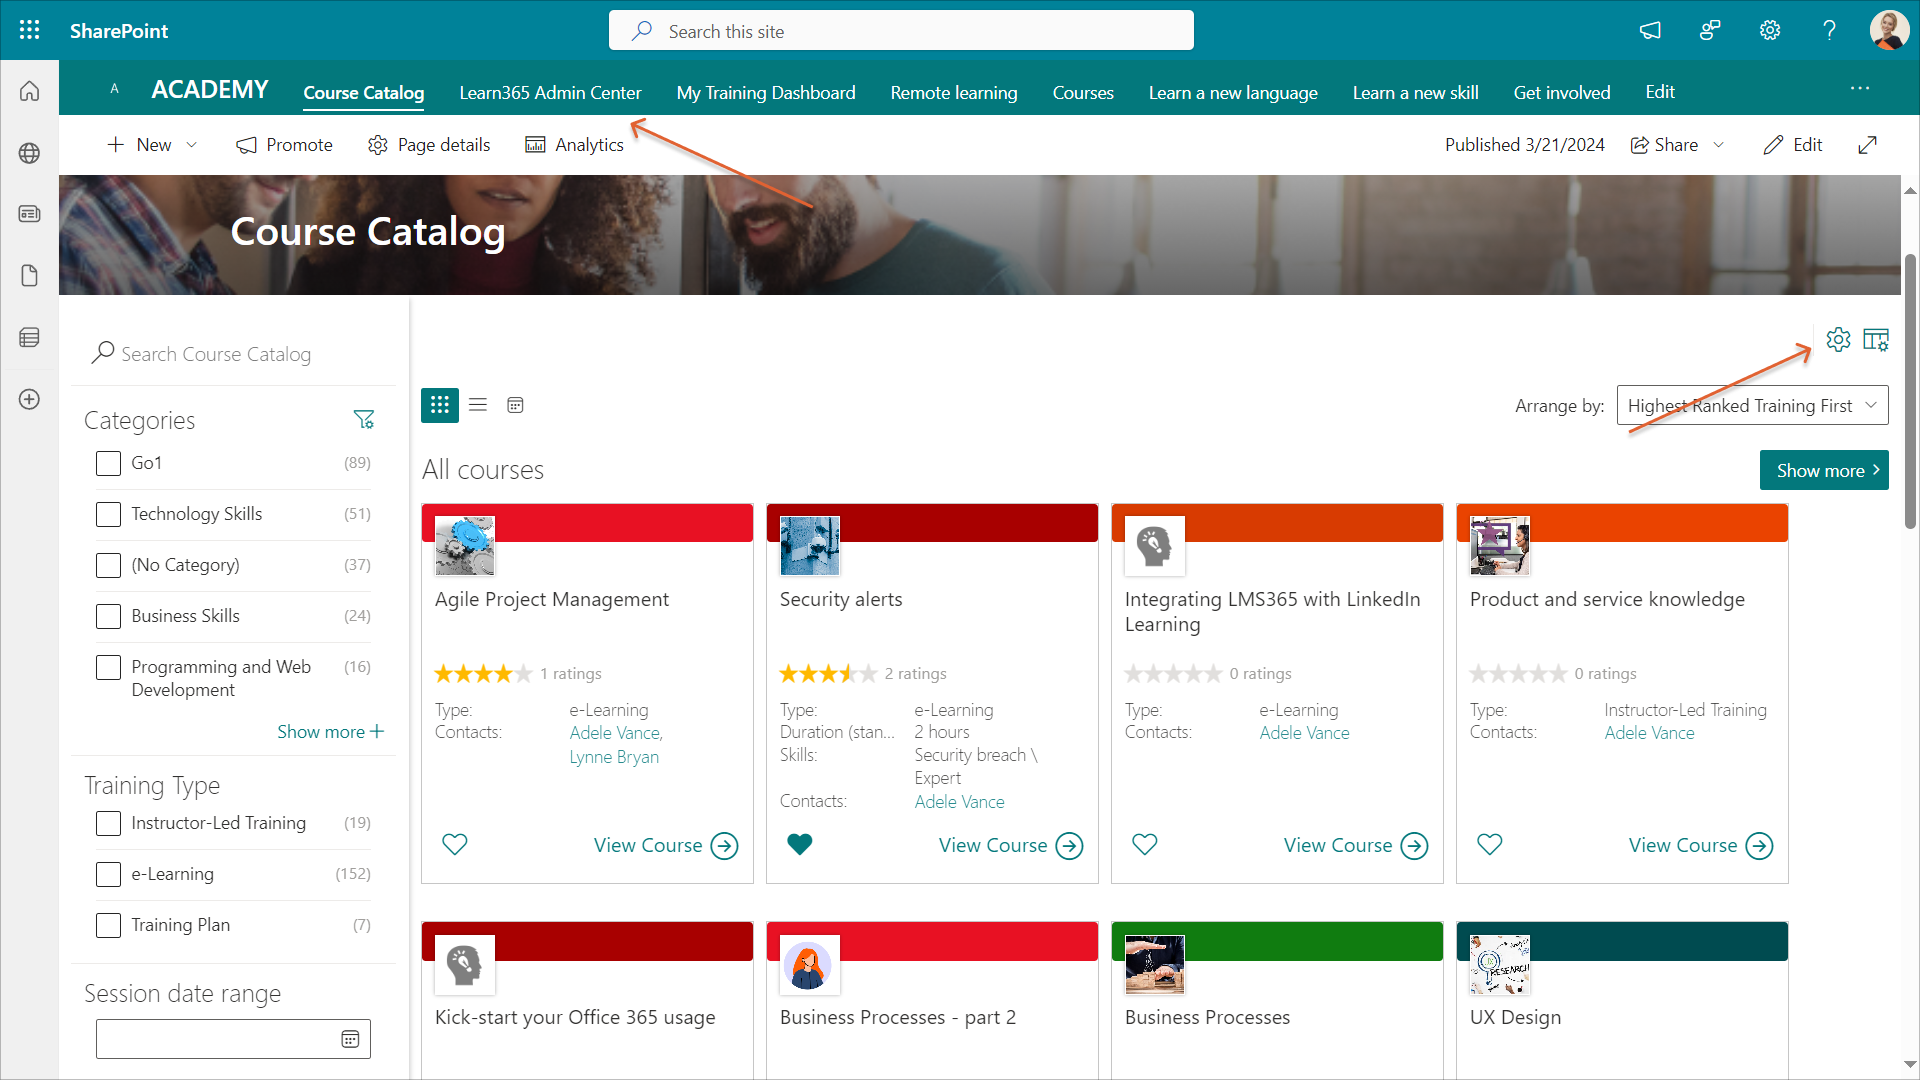Image resolution: width=1920 pixels, height=1080 pixels.
Task: View the Security alerts course
Action: click(1010, 846)
